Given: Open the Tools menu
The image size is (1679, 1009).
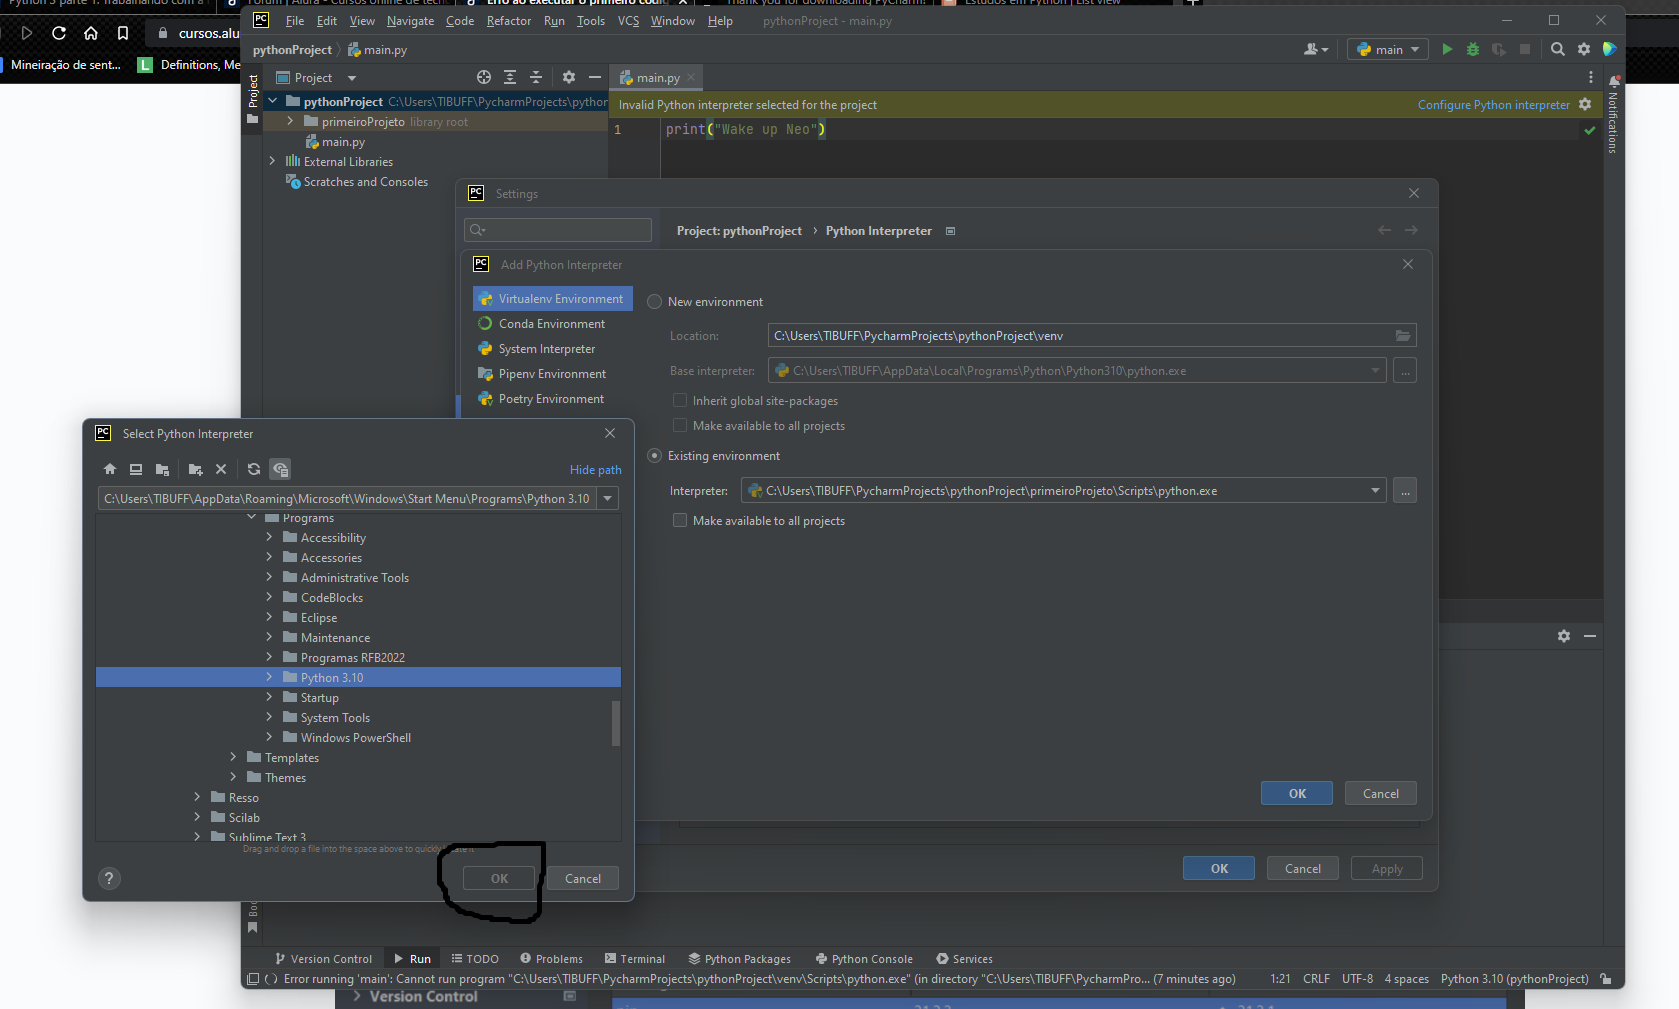Looking at the screenshot, I should tap(591, 21).
